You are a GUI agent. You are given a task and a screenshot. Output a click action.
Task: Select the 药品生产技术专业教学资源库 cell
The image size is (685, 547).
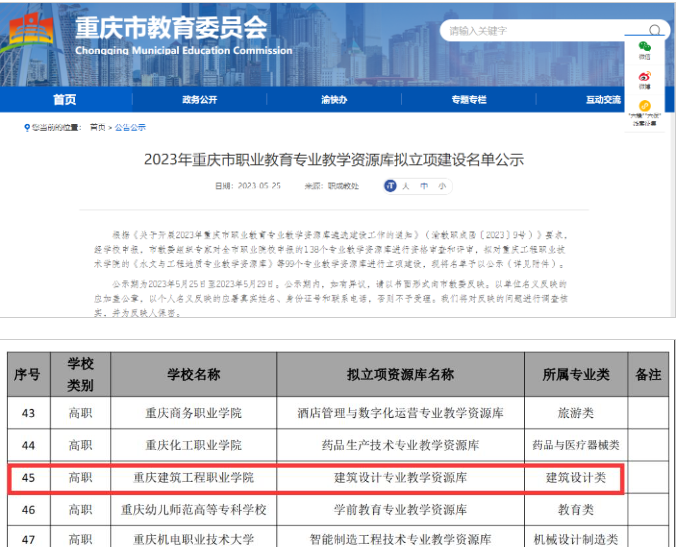[400, 445]
